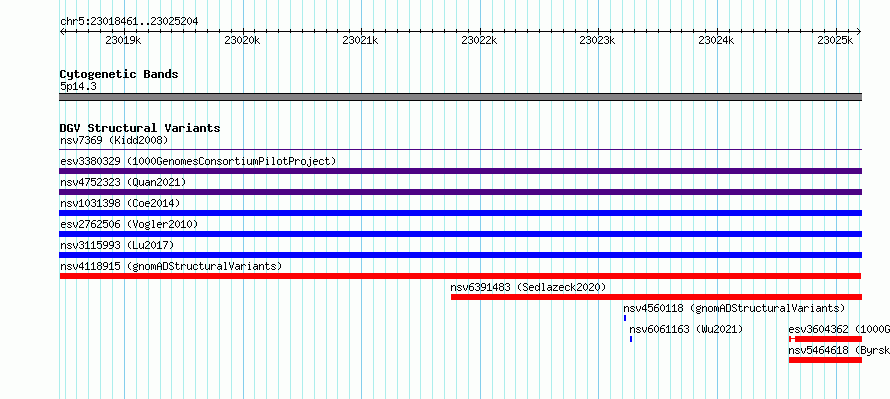This screenshot has height=399, width=890.
Task: Click the 23025k ruler tick label
Action: (x=835, y=40)
